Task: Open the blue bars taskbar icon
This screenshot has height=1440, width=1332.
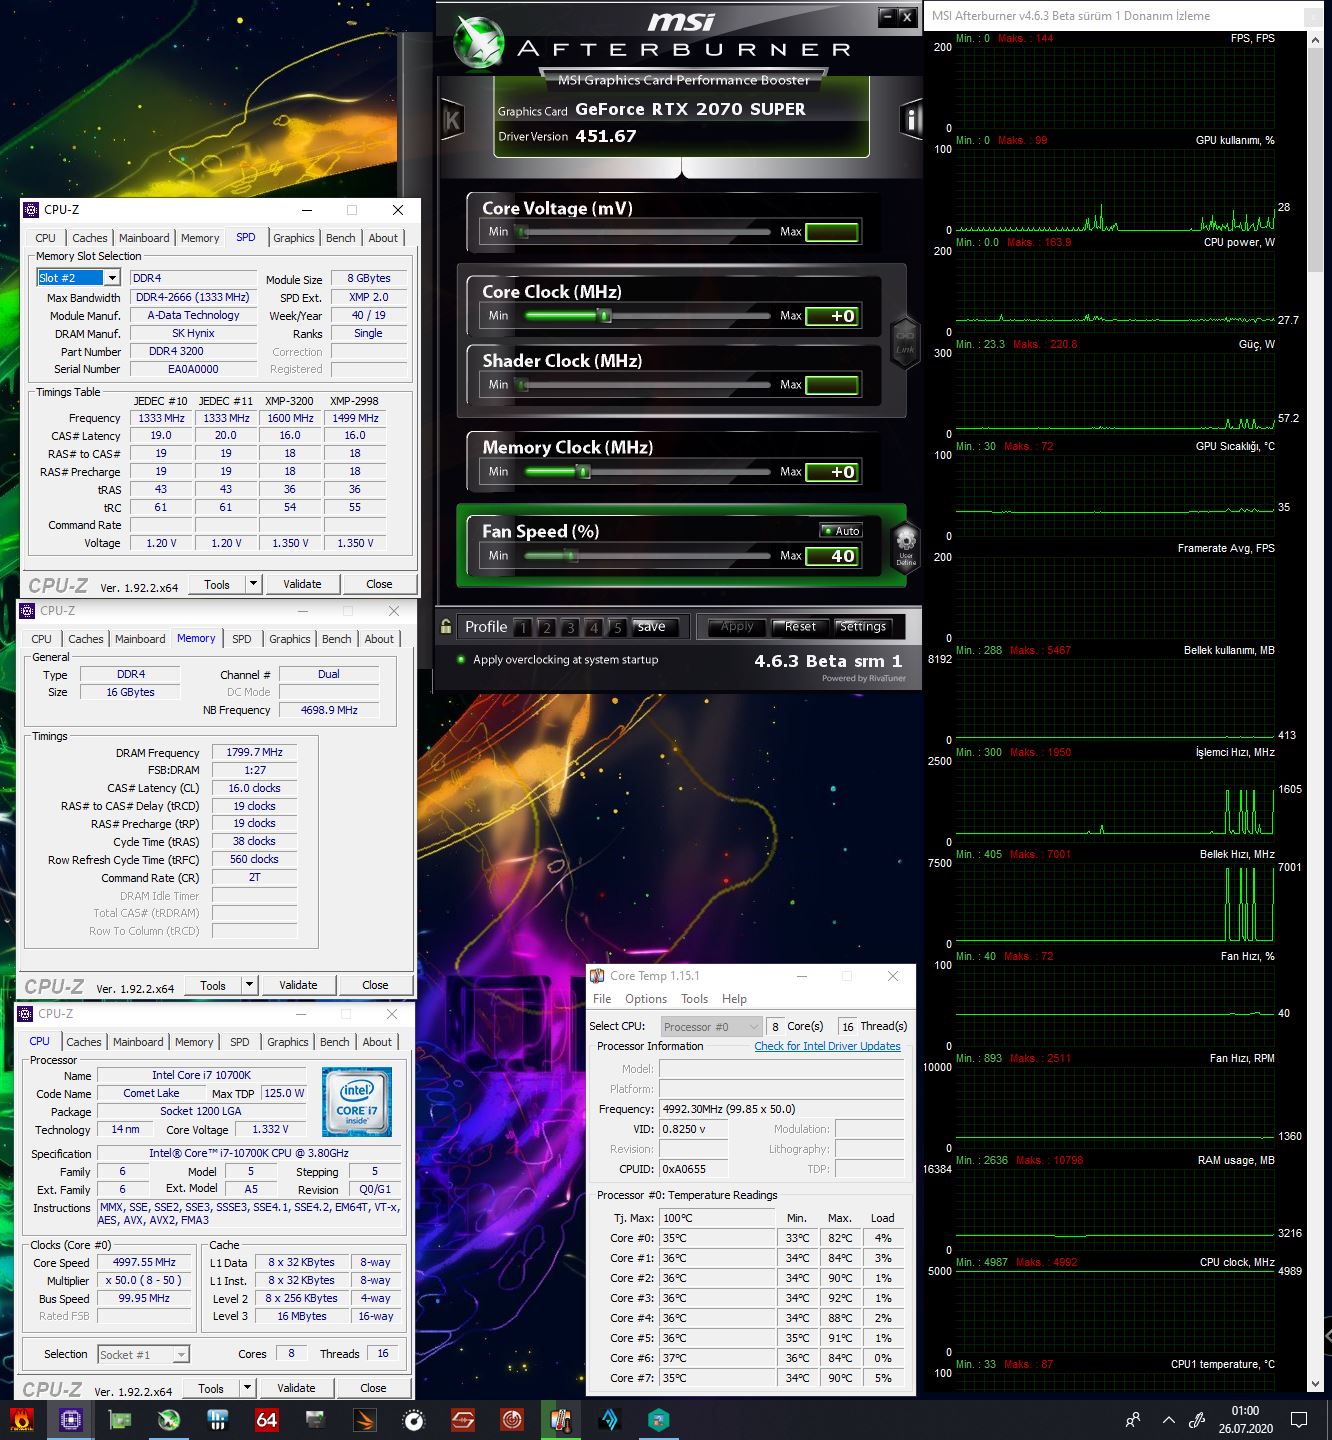Action: tap(217, 1419)
